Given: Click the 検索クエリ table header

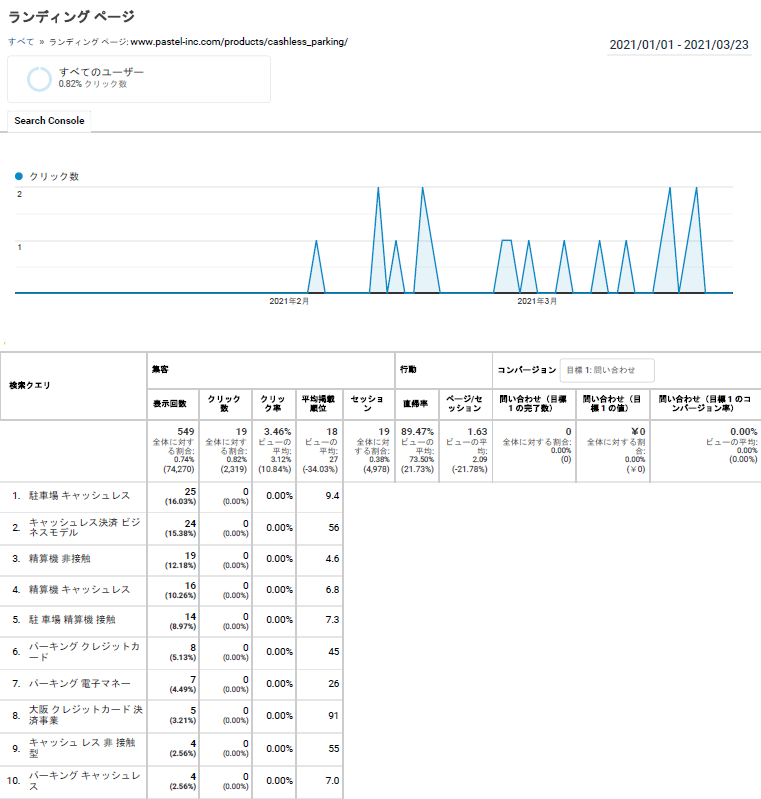Looking at the screenshot, I should [30, 385].
